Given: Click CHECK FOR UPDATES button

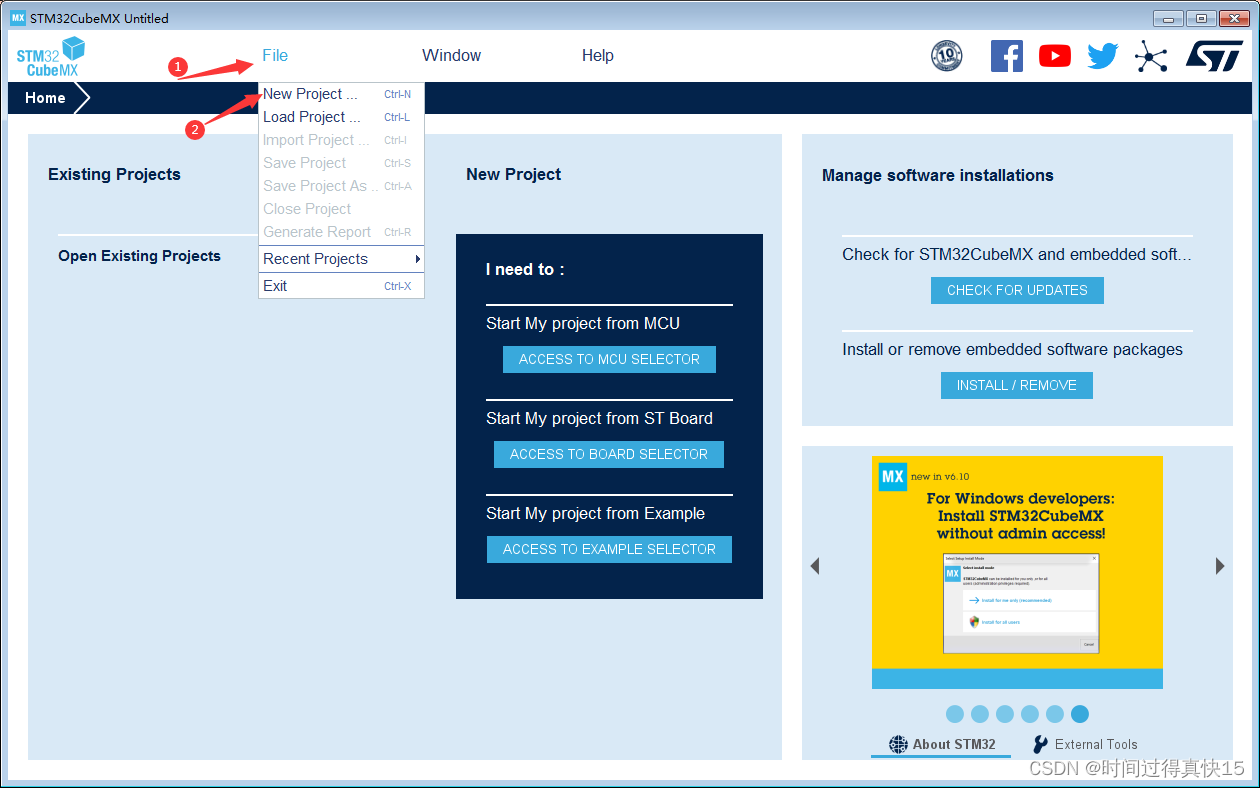Looking at the screenshot, I should [1017, 291].
